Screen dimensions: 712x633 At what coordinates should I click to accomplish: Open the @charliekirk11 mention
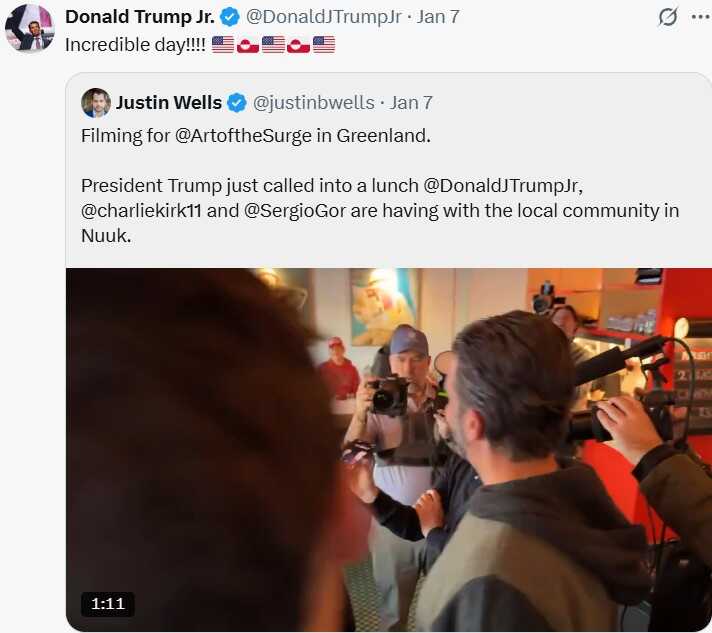pyautogui.click(x=141, y=211)
